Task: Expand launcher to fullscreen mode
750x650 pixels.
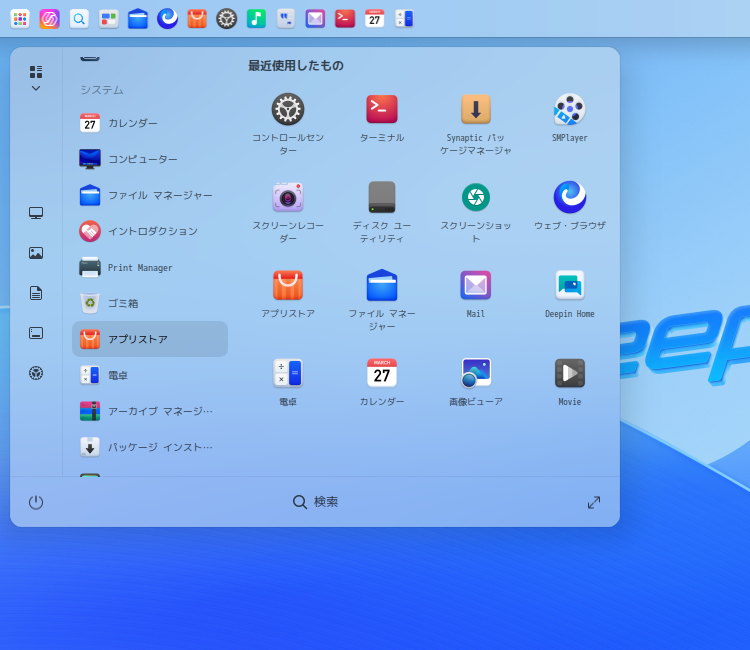Action: 594,502
